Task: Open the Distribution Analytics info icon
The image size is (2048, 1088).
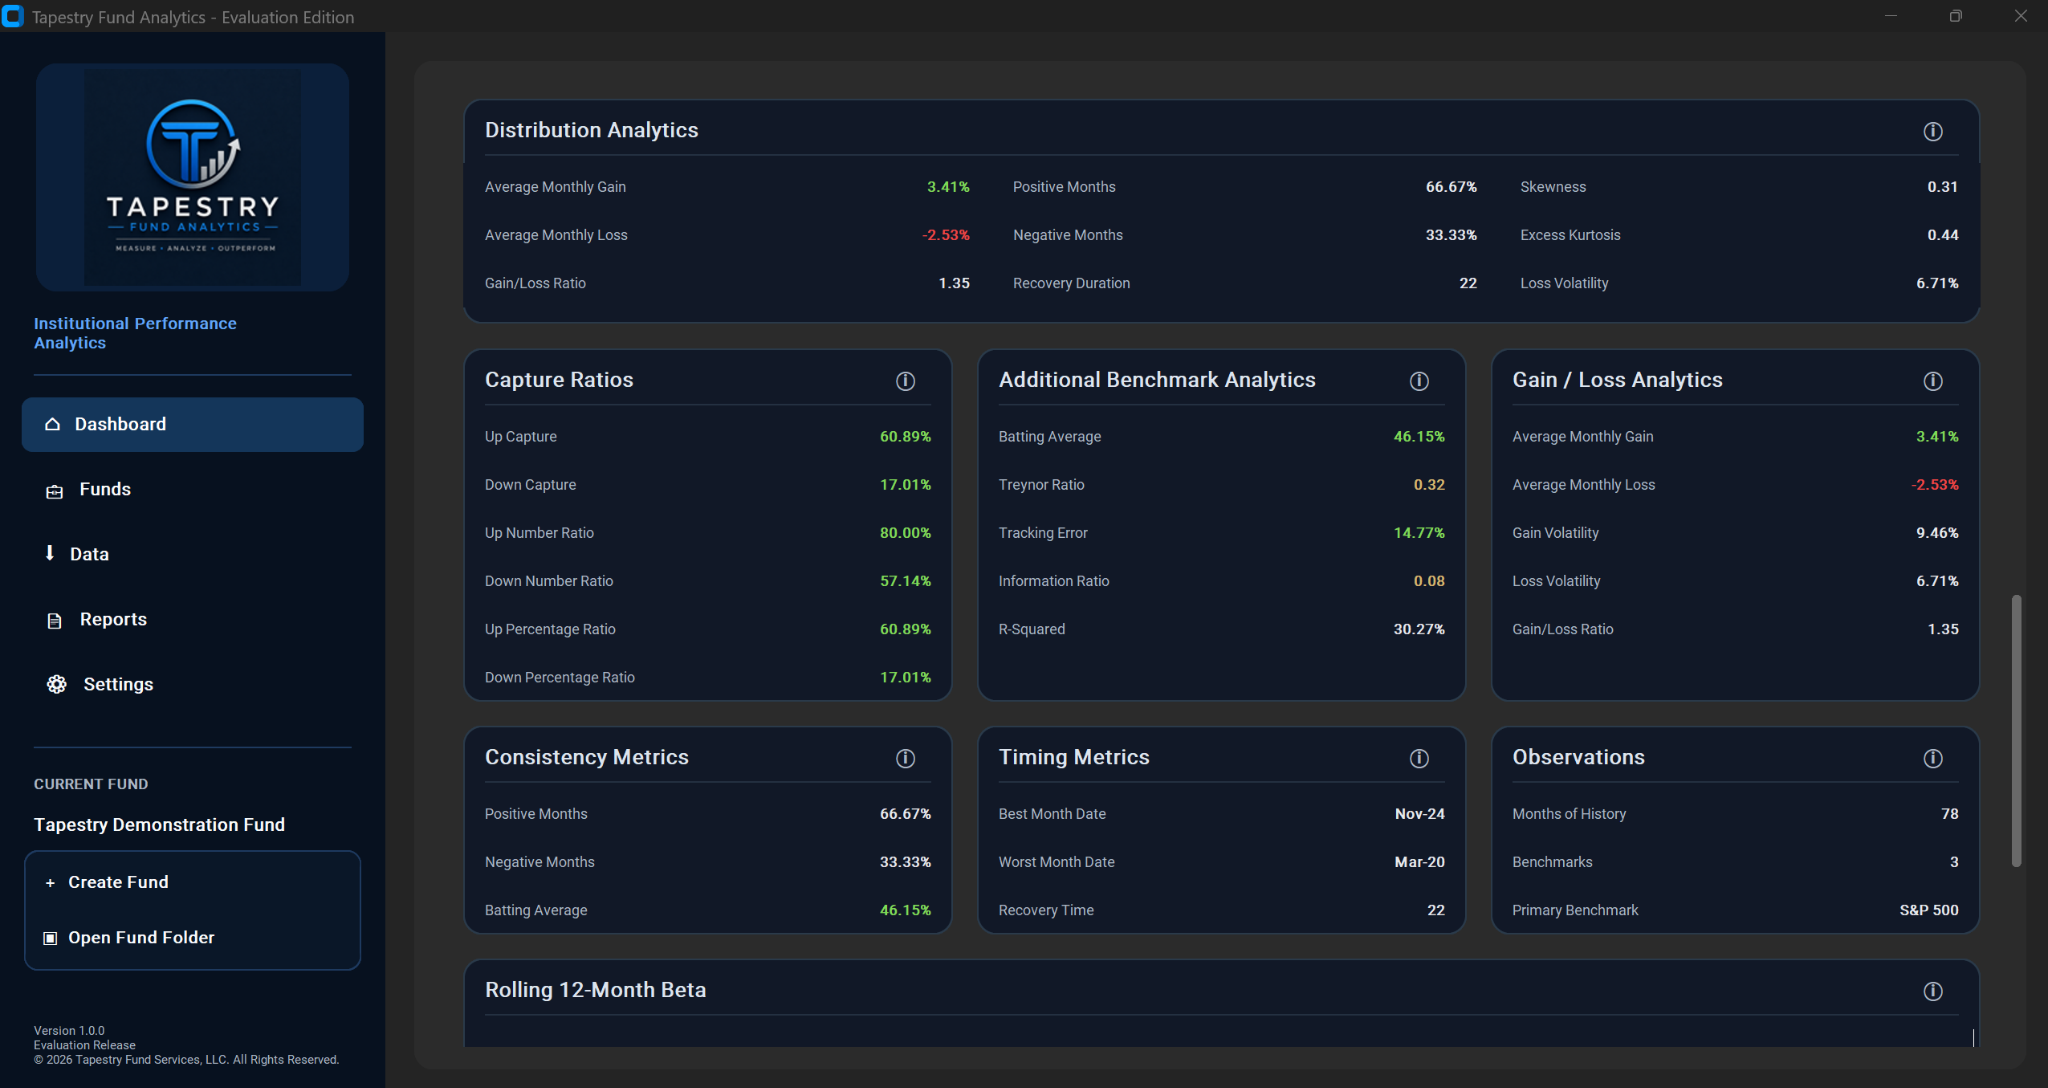Action: click(x=1933, y=131)
